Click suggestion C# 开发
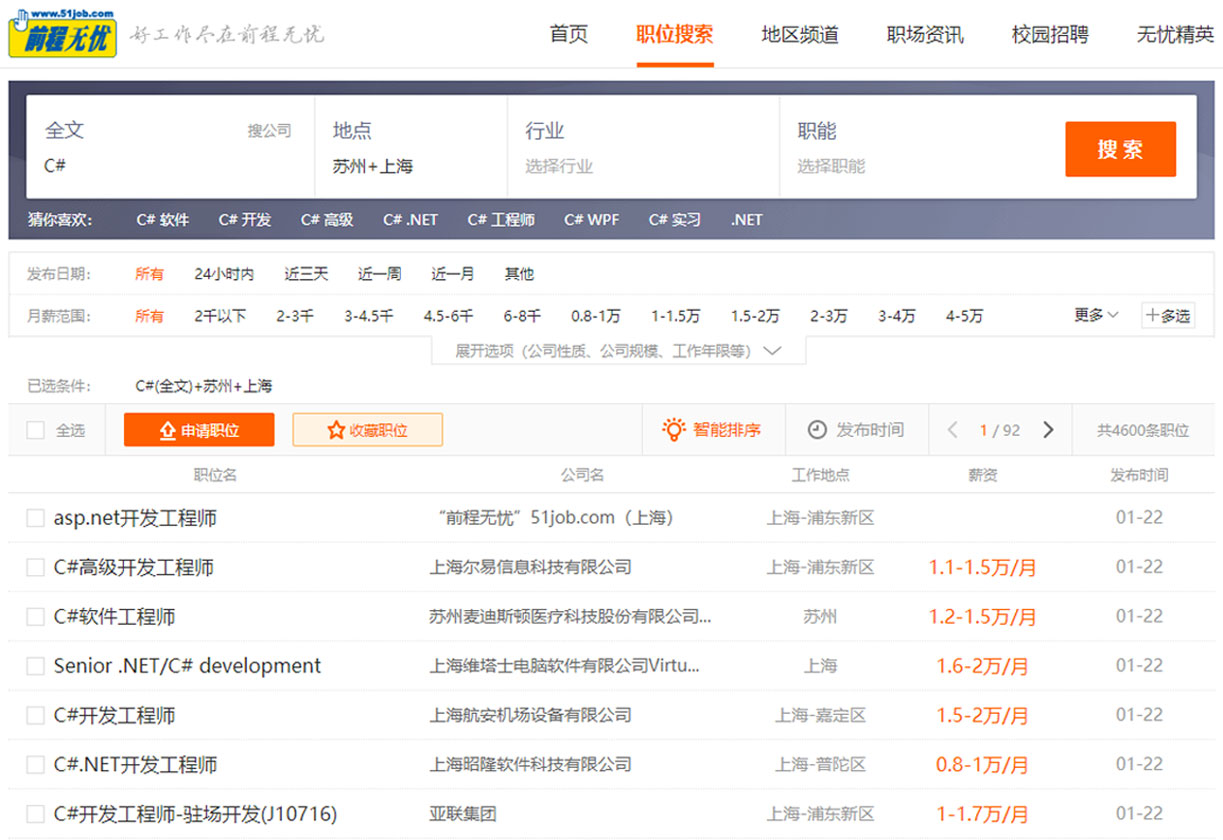This screenshot has width=1223, height=840. [244, 220]
